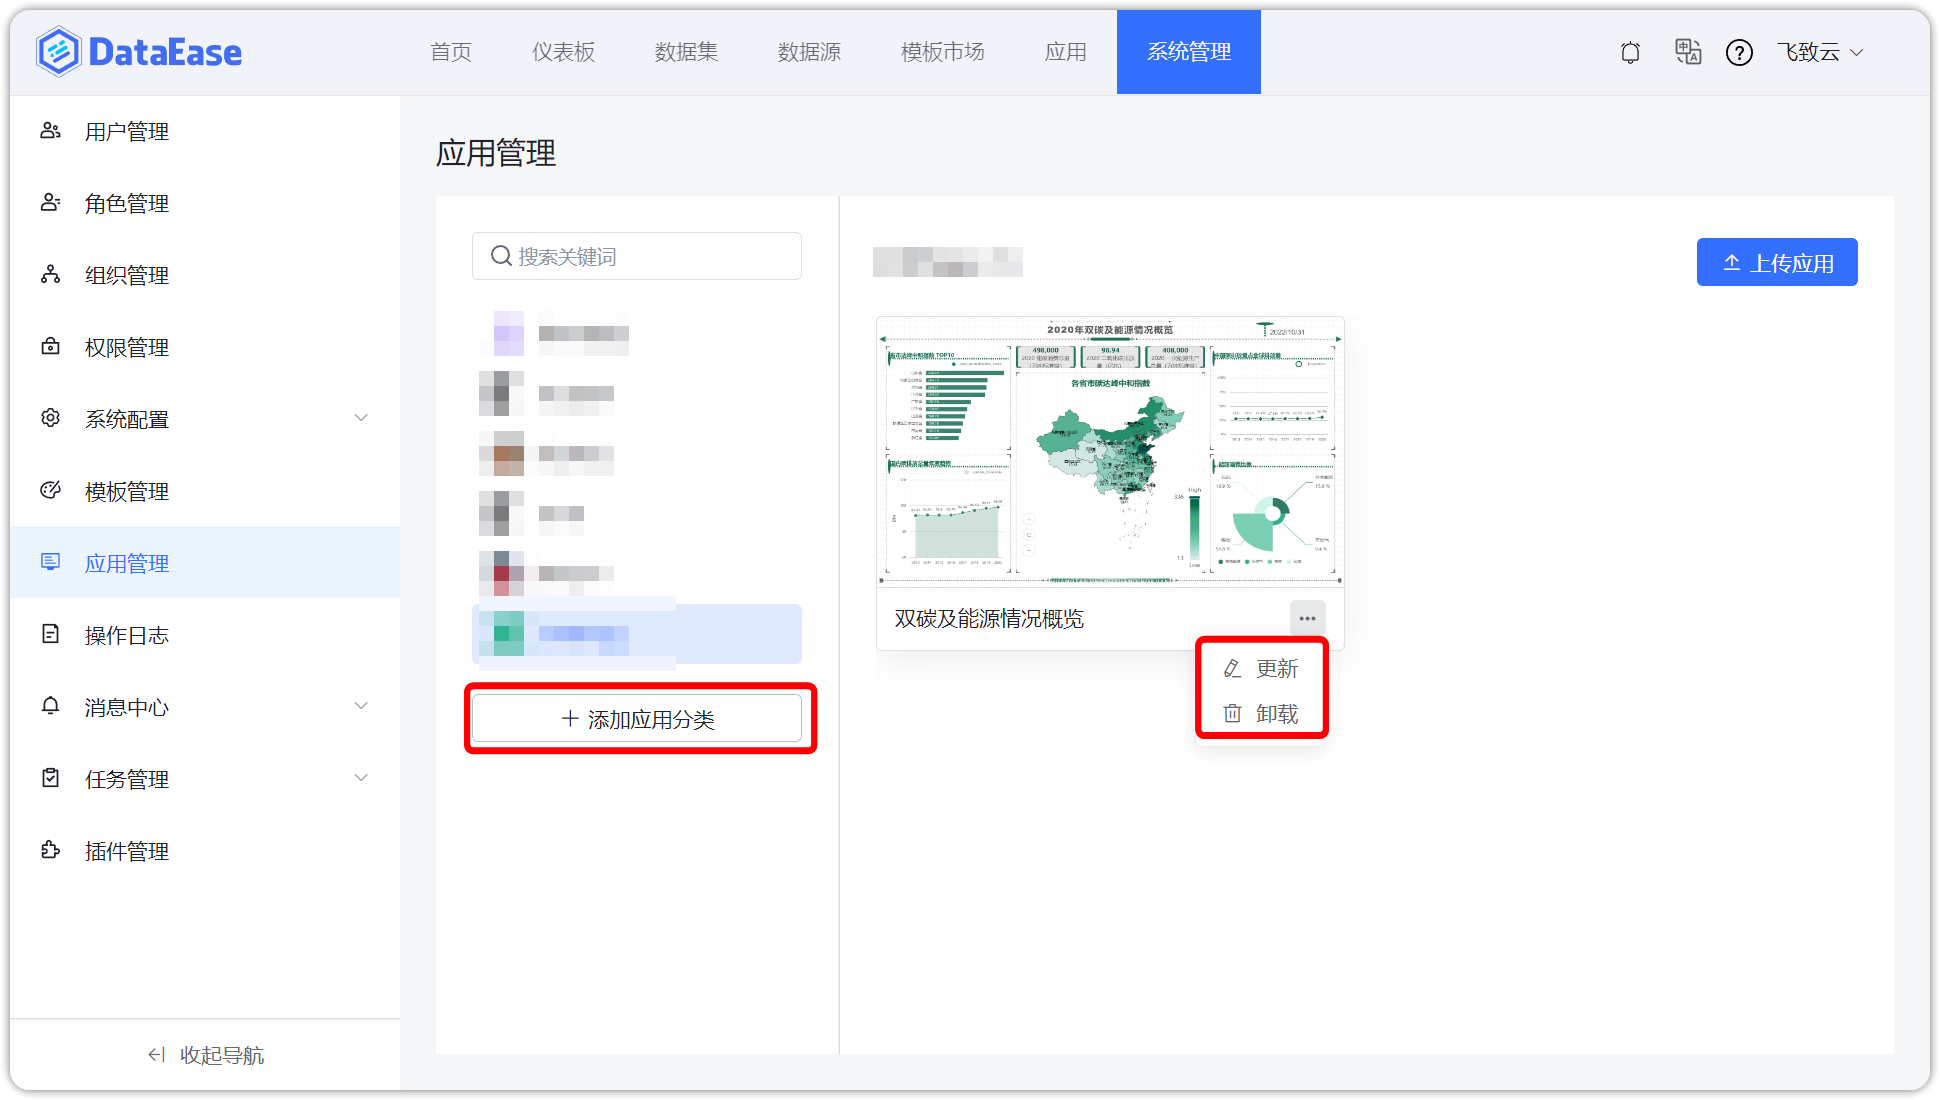Select 更新 in the popup menu
Image resolution: width=1940 pixels, height=1100 pixels.
tap(1262, 668)
